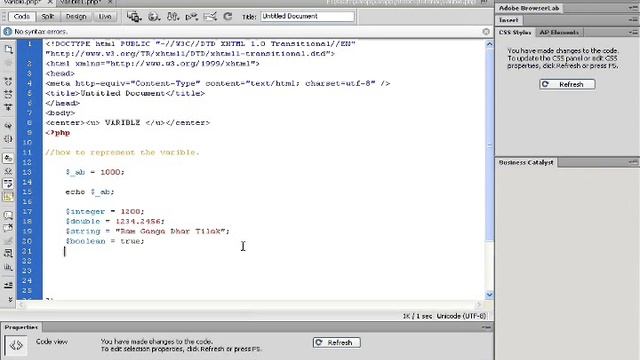The width and height of the screenshot is (640, 360).
Task: Toggle Line Numbers in coding toolbar
Action: [8, 158]
